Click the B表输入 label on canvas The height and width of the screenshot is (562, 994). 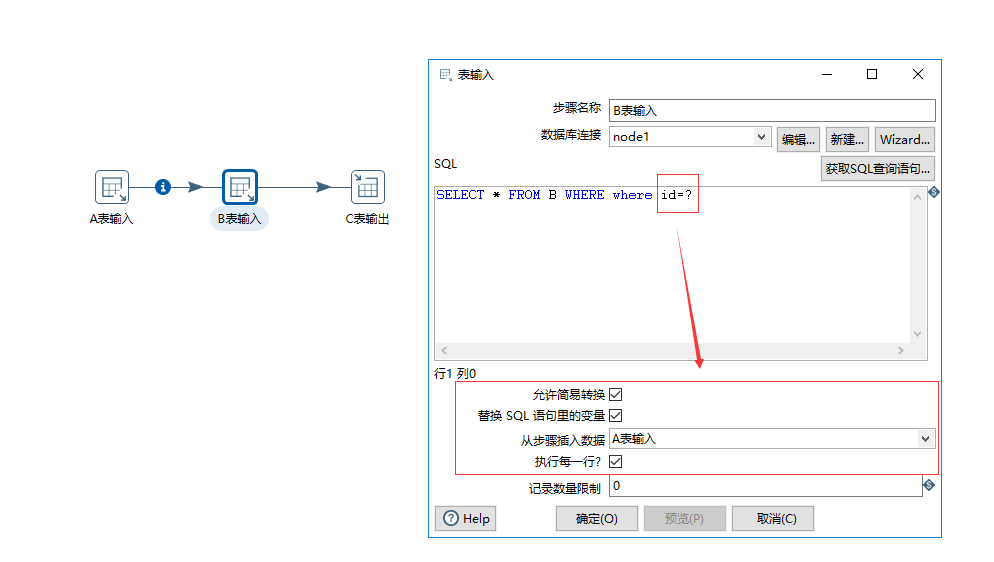(x=240, y=219)
